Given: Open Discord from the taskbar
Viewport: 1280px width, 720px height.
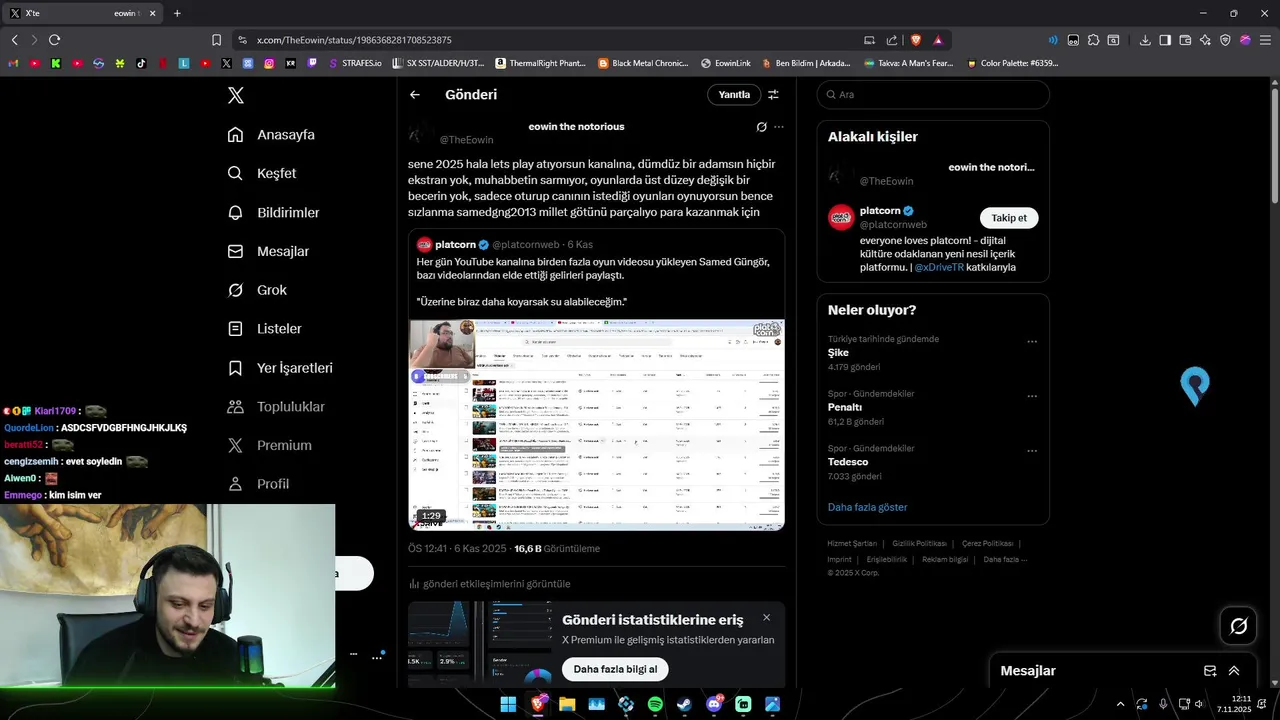Looking at the screenshot, I should tap(714, 704).
